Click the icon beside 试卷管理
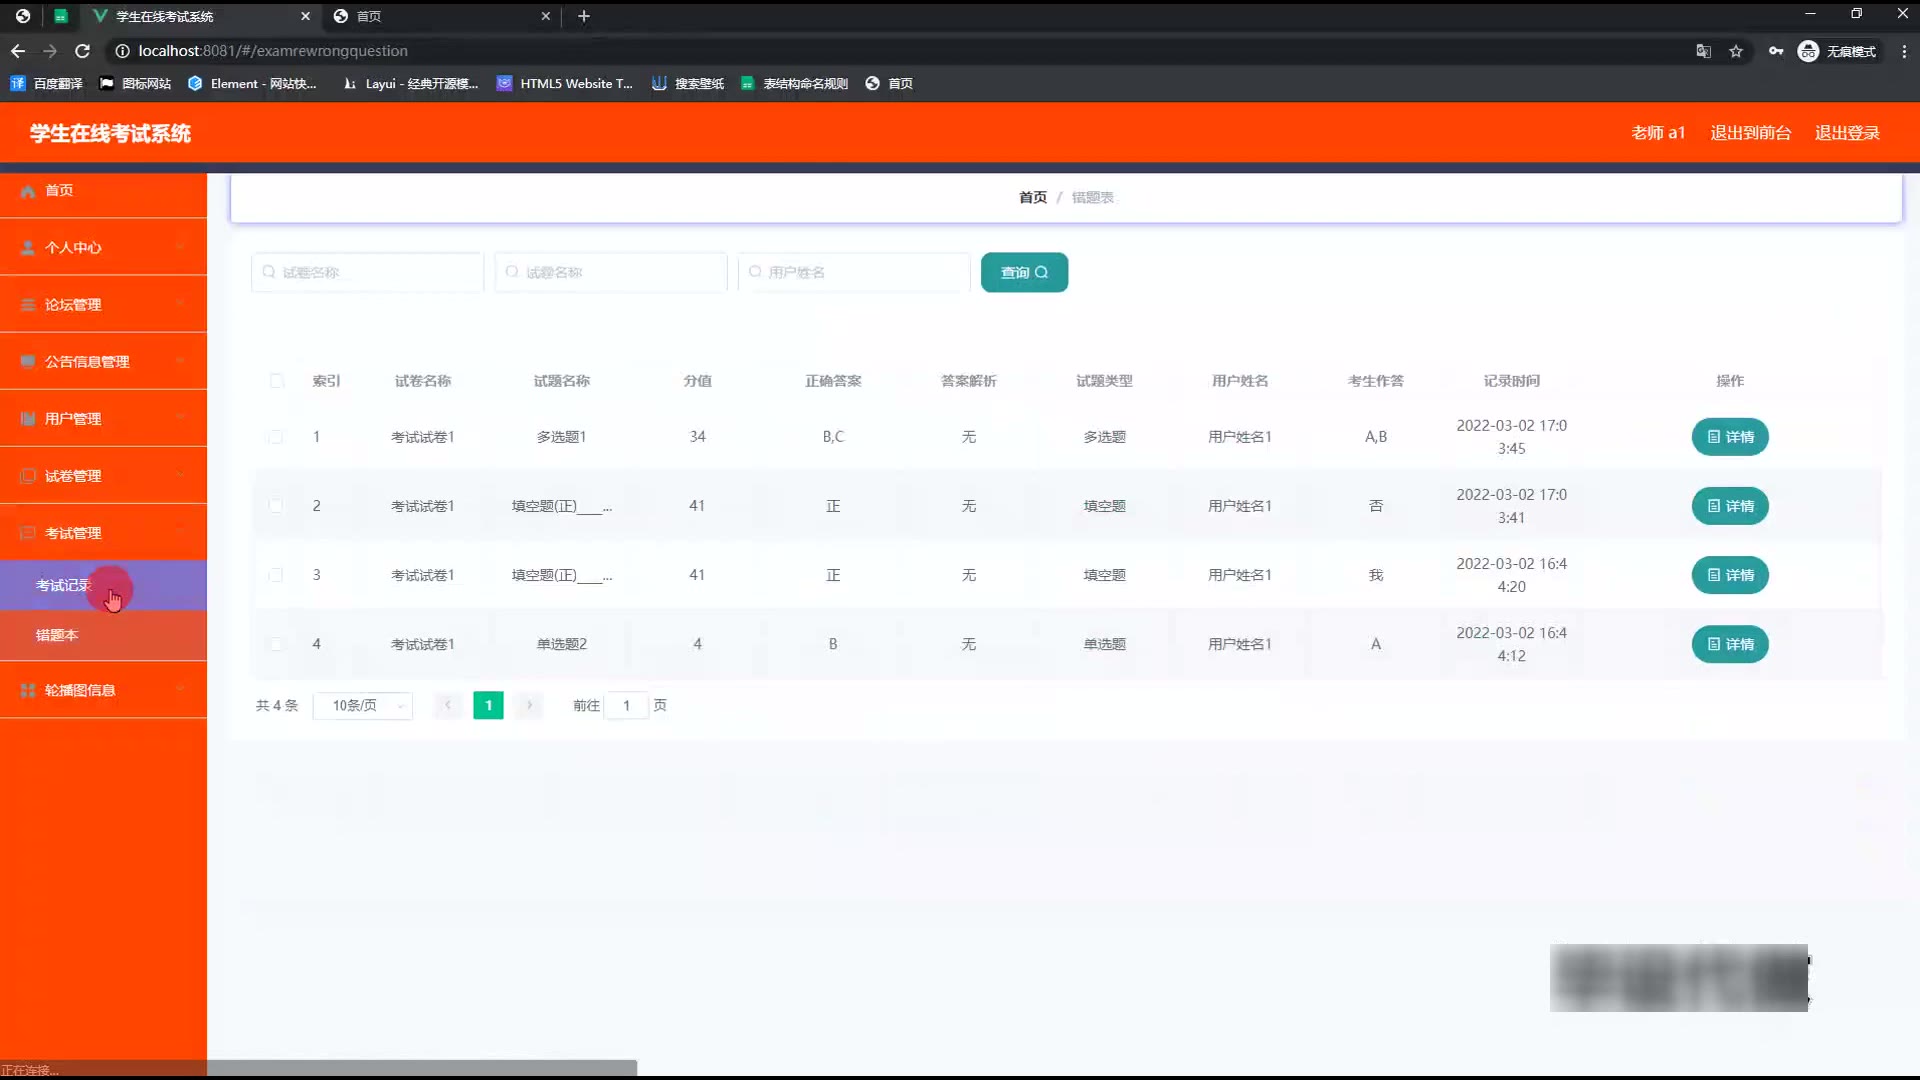The width and height of the screenshot is (1920, 1080). pyautogui.click(x=28, y=476)
